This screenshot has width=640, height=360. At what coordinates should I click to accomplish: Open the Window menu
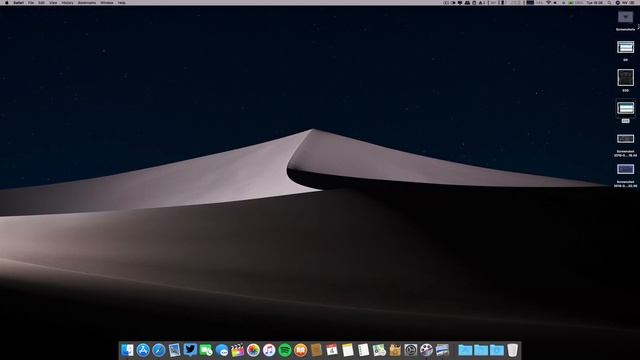click(x=107, y=2)
